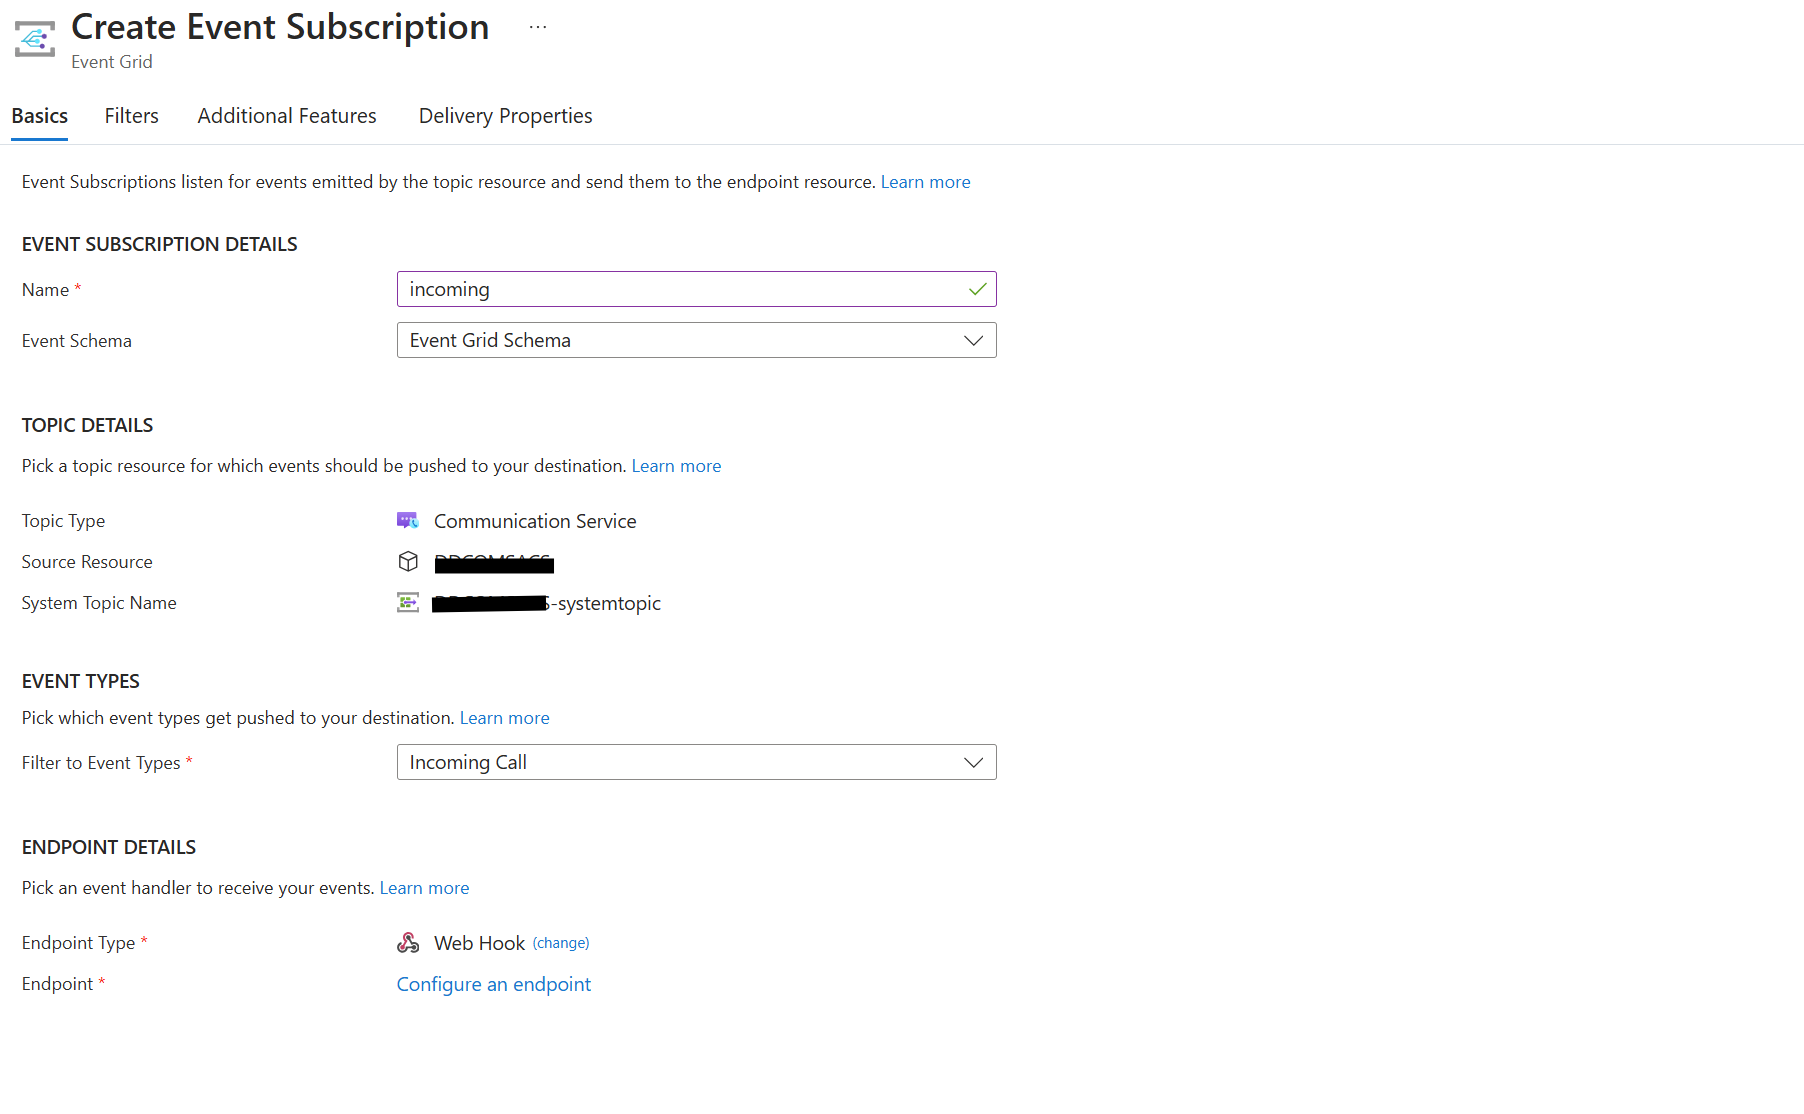Switch to the Basics tab
The image size is (1804, 1114).
(x=40, y=116)
